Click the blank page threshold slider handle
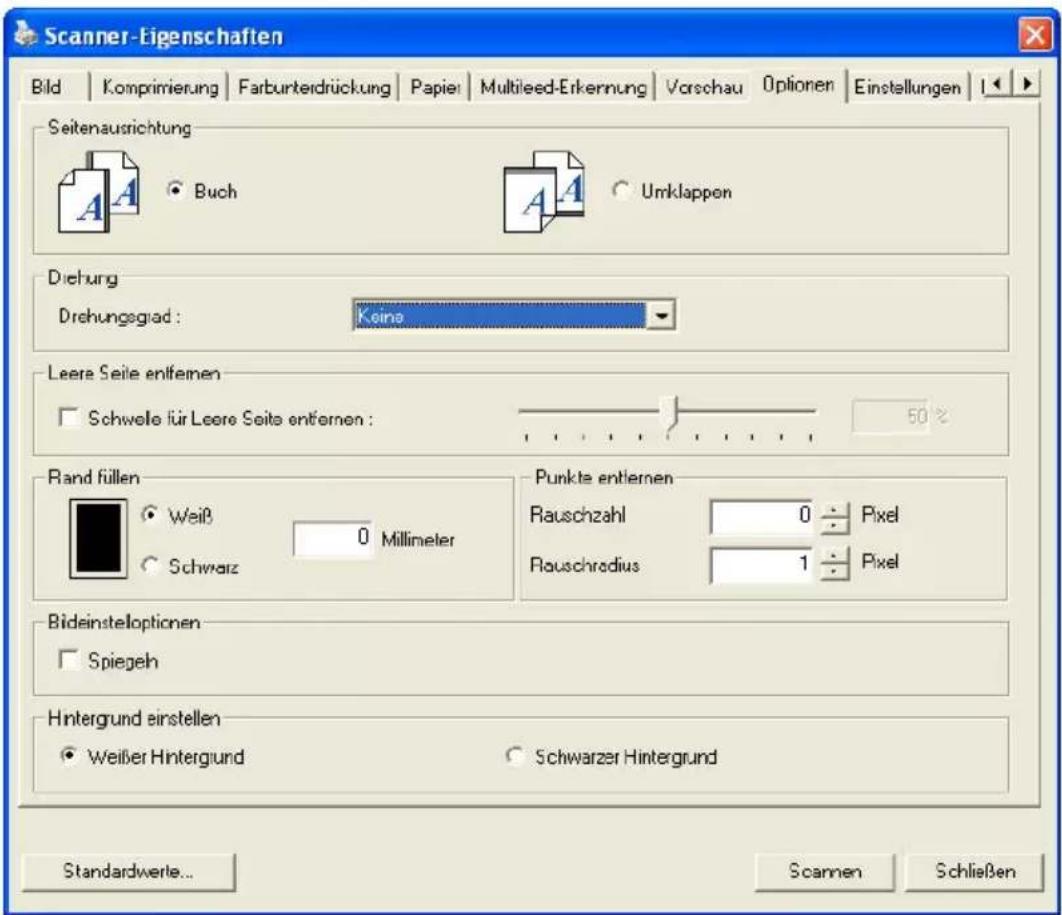The width and height of the screenshot is (1062, 915). coord(671,414)
